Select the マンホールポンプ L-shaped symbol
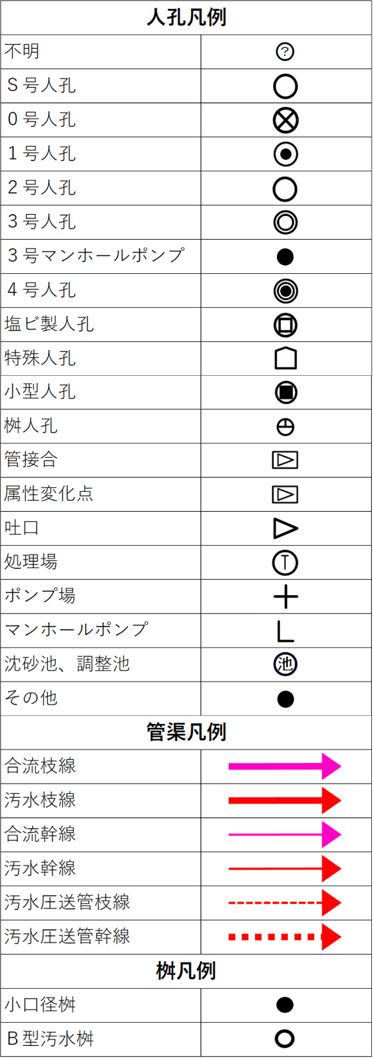This screenshot has width=373, height=1058. click(x=286, y=630)
